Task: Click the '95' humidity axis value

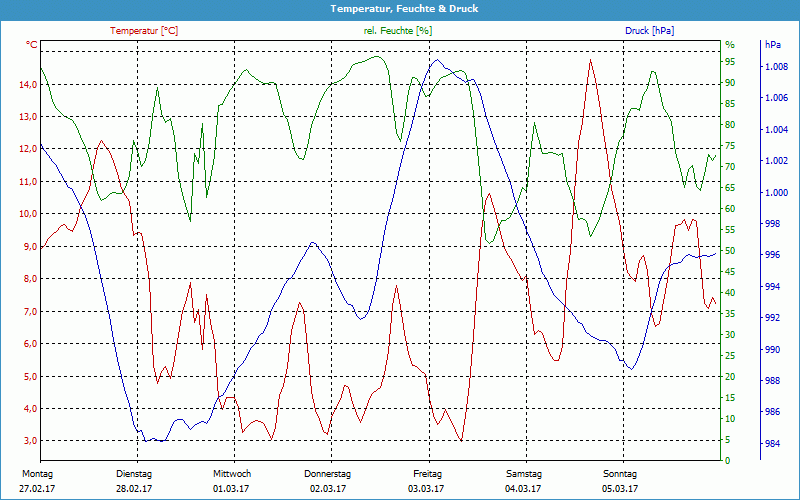Action: tap(730, 62)
